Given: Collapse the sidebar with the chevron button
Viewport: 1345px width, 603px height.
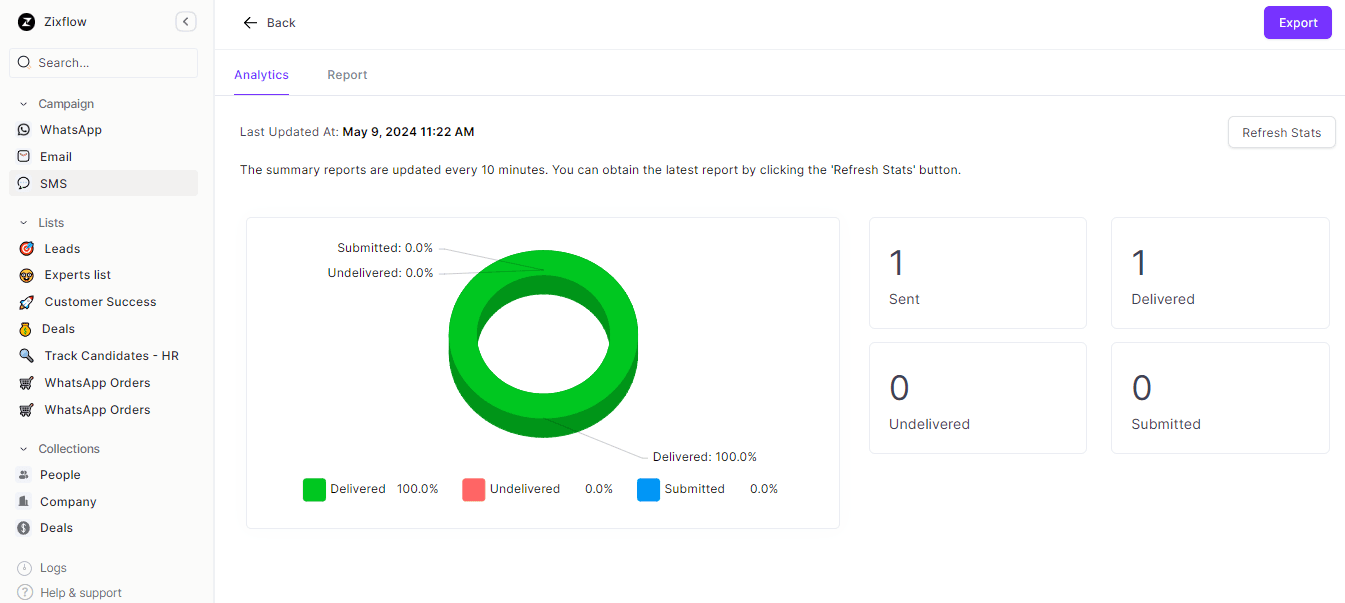Looking at the screenshot, I should pos(185,22).
